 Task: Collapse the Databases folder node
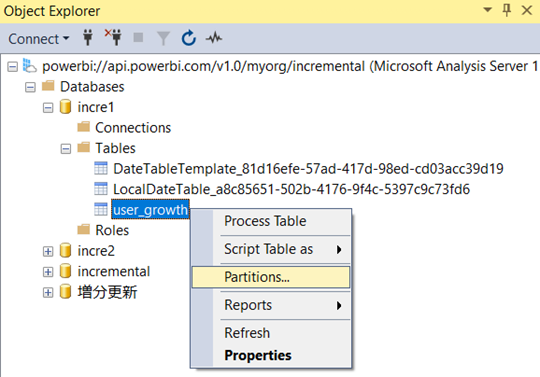[30, 87]
